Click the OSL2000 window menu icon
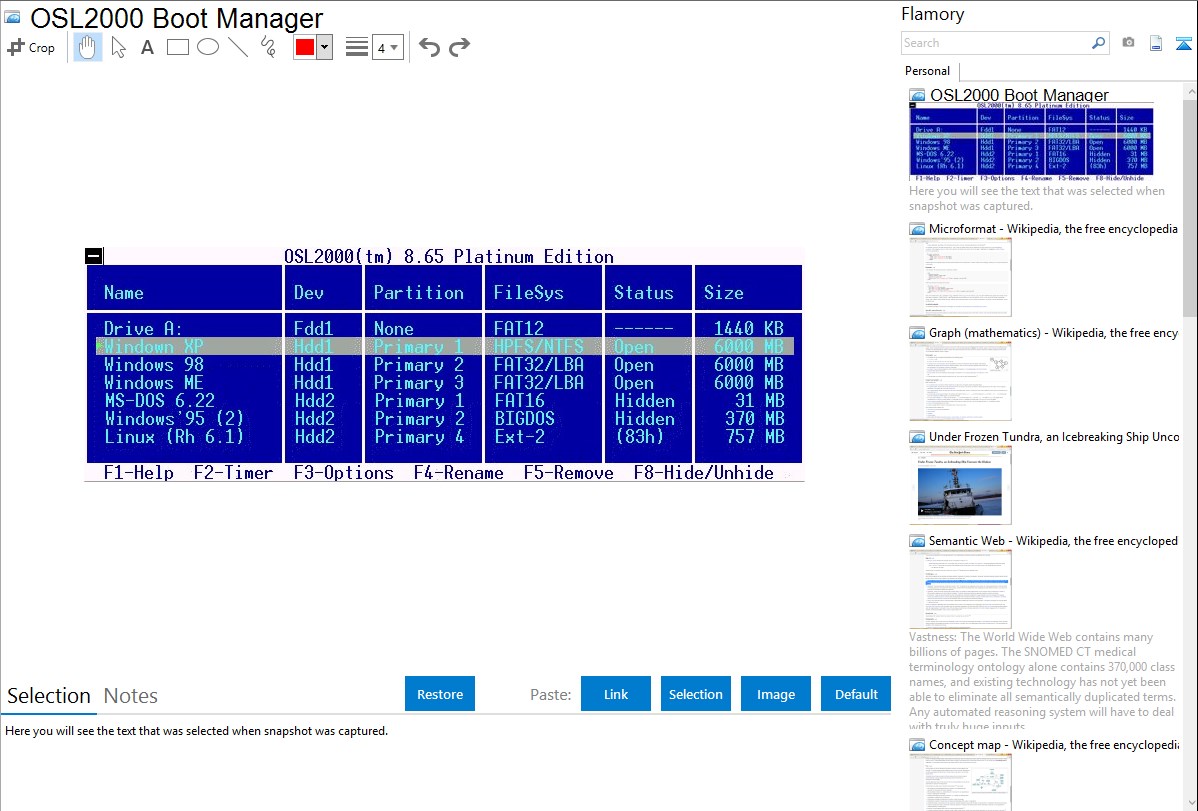This screenshot has height=811, width=1198. tap(94, 256)
